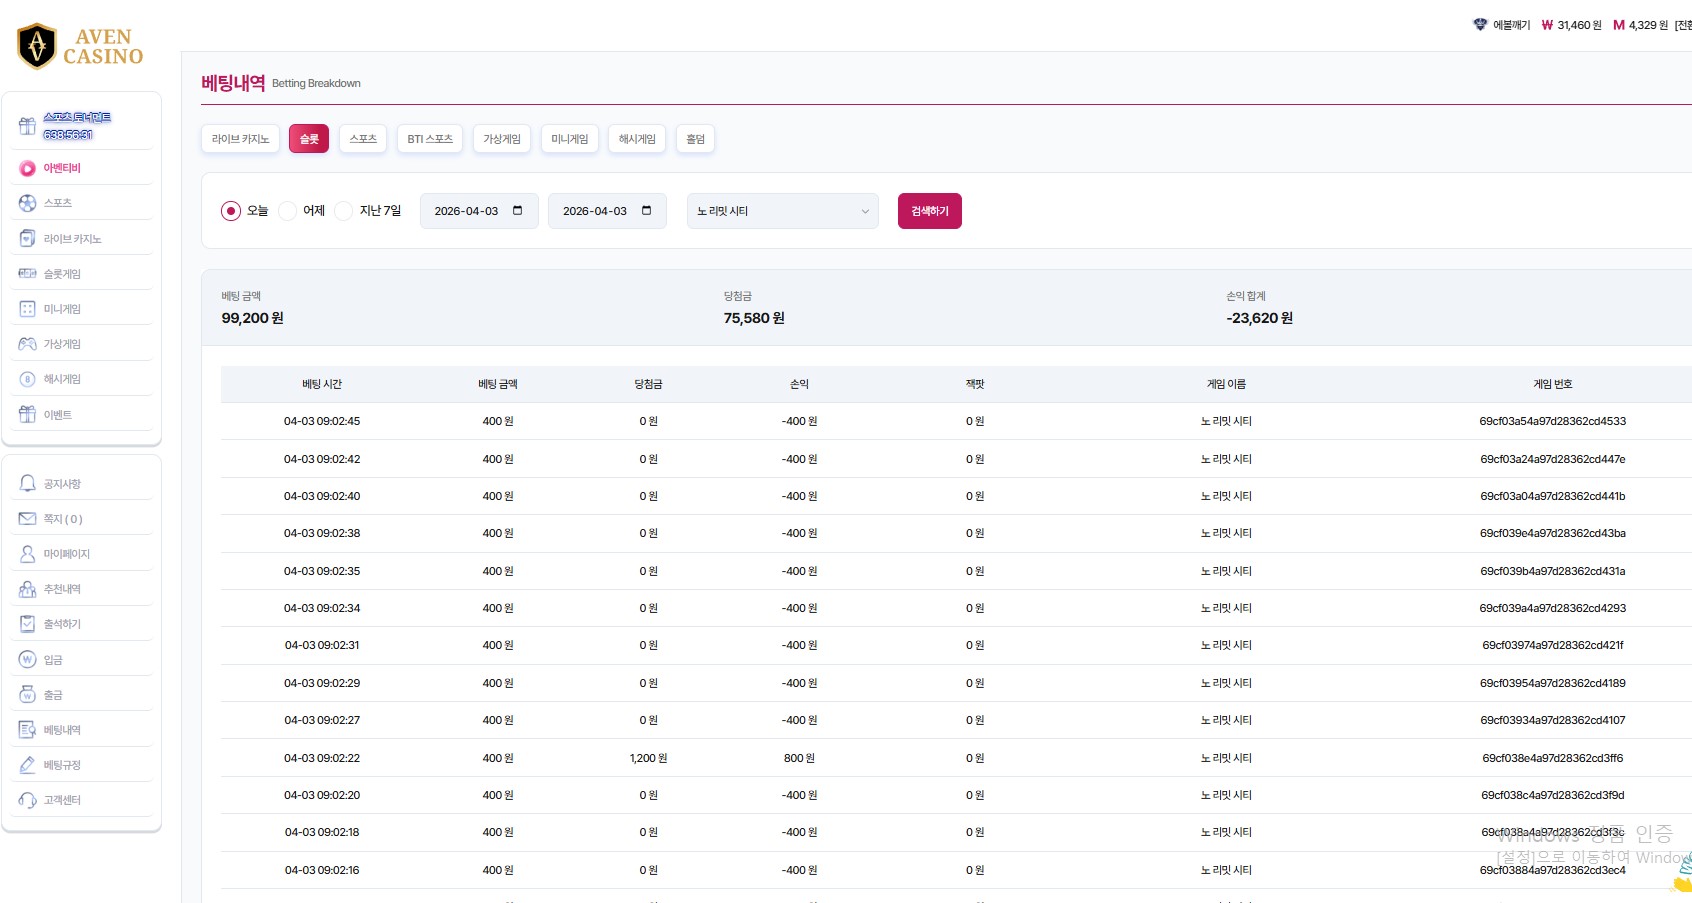Click the 검색하기 search button
Image resolution: width=1692 pixels, height=903 pixels.
(929, 211)
